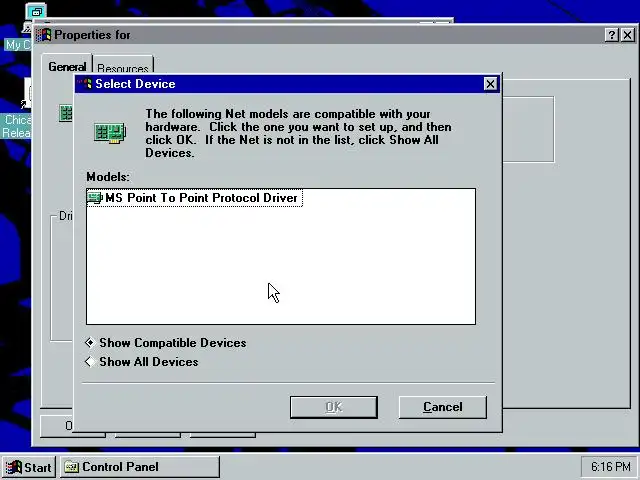Click the help question mark in Properties window
The width and height of the screenshot is (640, 480).
611,35
